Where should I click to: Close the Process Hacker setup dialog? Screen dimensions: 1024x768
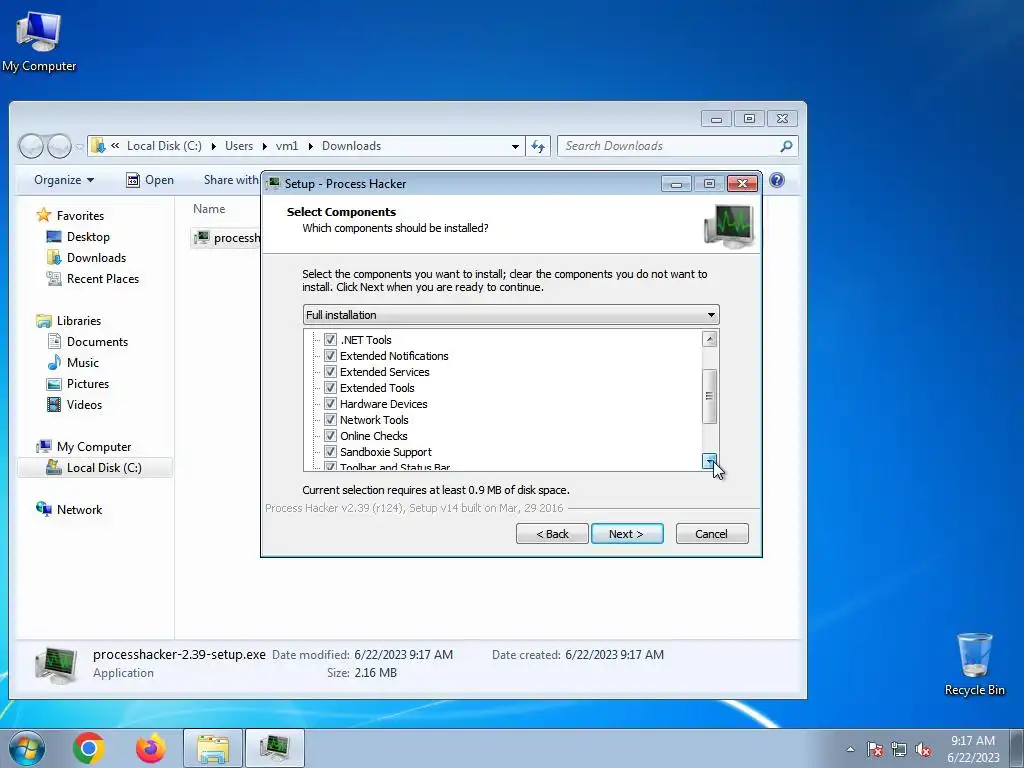point(743,184)
